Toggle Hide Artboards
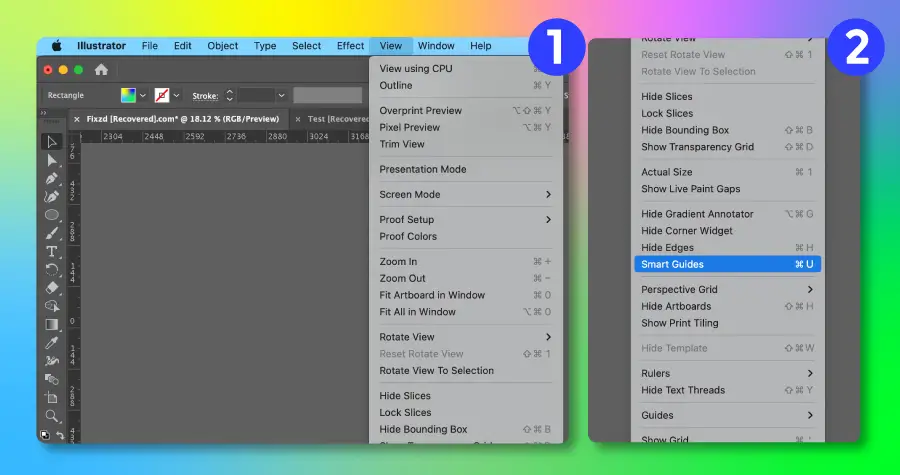The width and height of the screenshot is (900, 475). click(x=727, y=306)
